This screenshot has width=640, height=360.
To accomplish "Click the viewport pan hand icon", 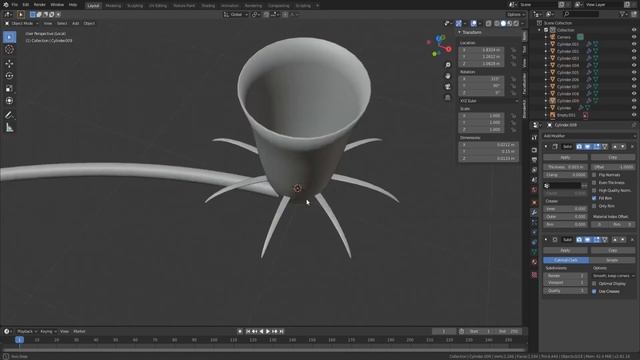I will tap(448, 76).
